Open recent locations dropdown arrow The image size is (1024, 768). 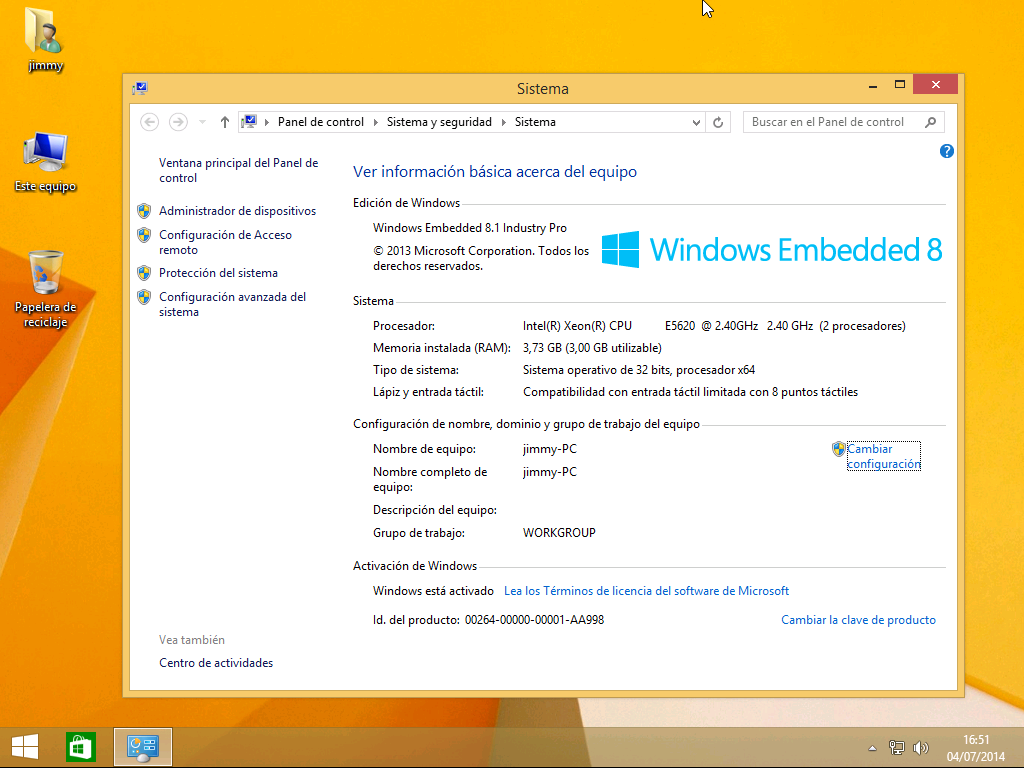(x=202, y=122)
